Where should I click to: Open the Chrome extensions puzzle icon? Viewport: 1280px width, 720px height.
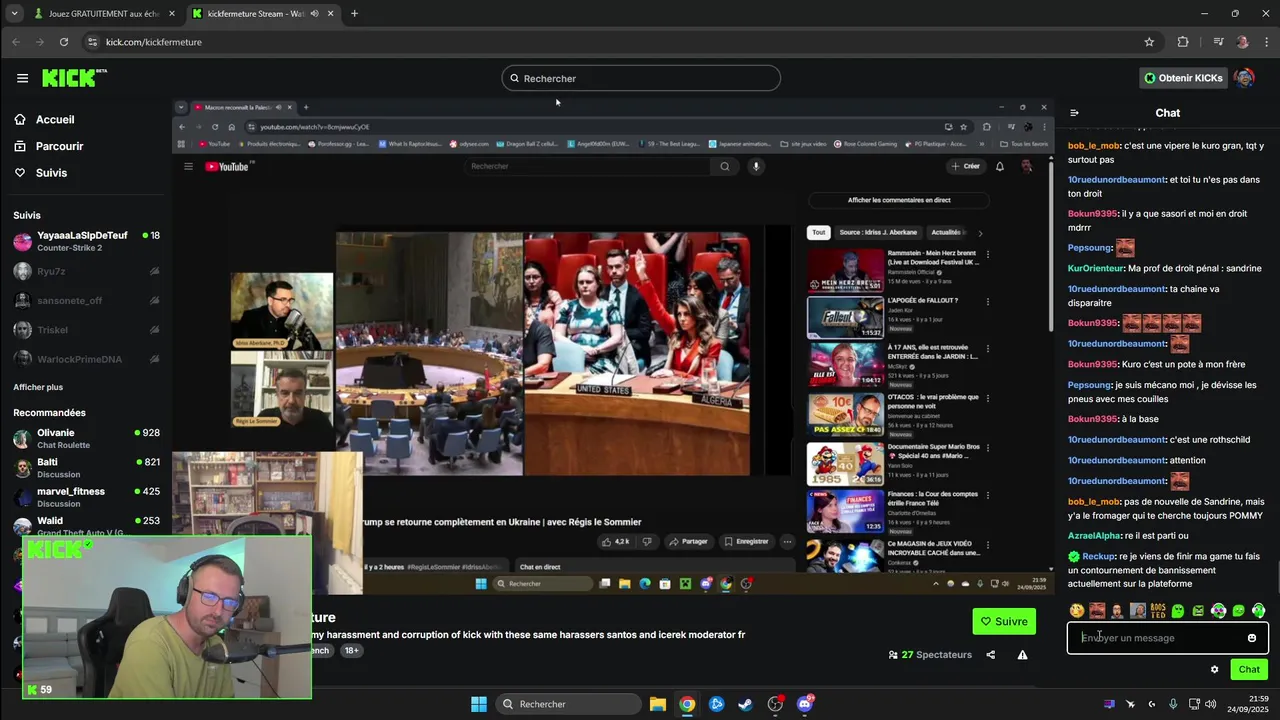pyautogui.click(x=1183, y=42)
